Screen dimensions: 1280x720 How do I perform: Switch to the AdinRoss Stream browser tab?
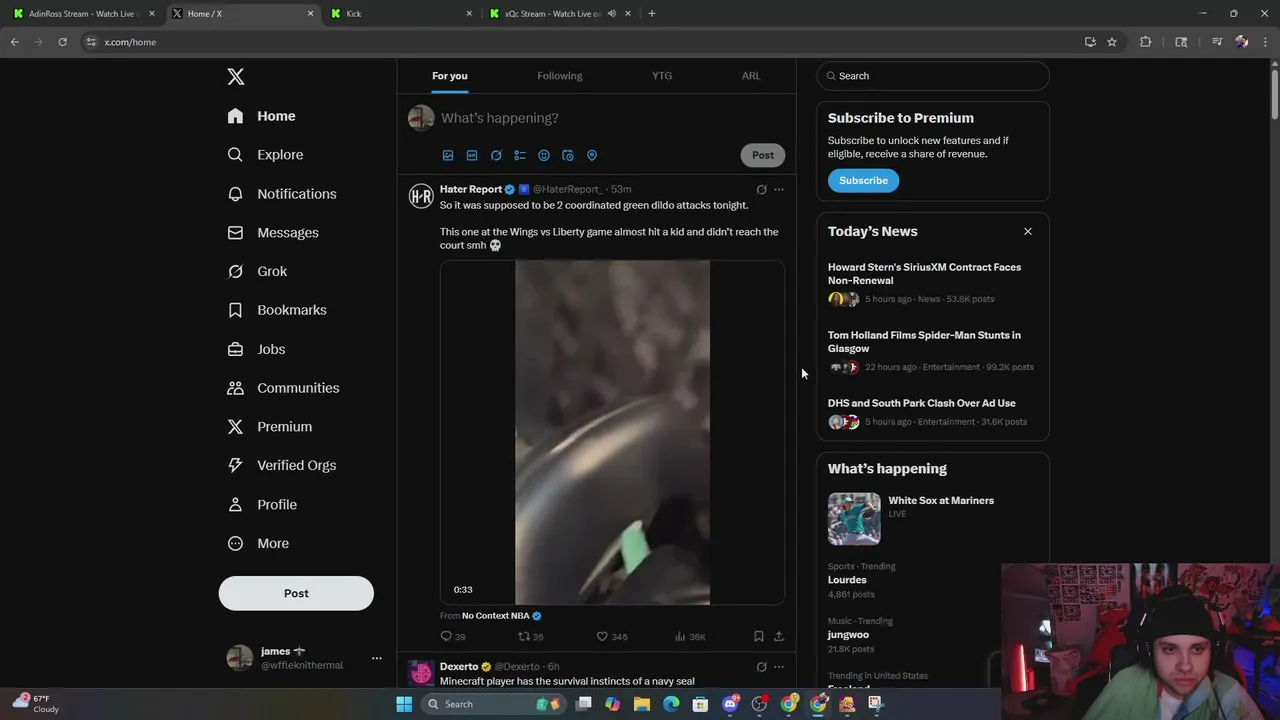tap(85, 14)
